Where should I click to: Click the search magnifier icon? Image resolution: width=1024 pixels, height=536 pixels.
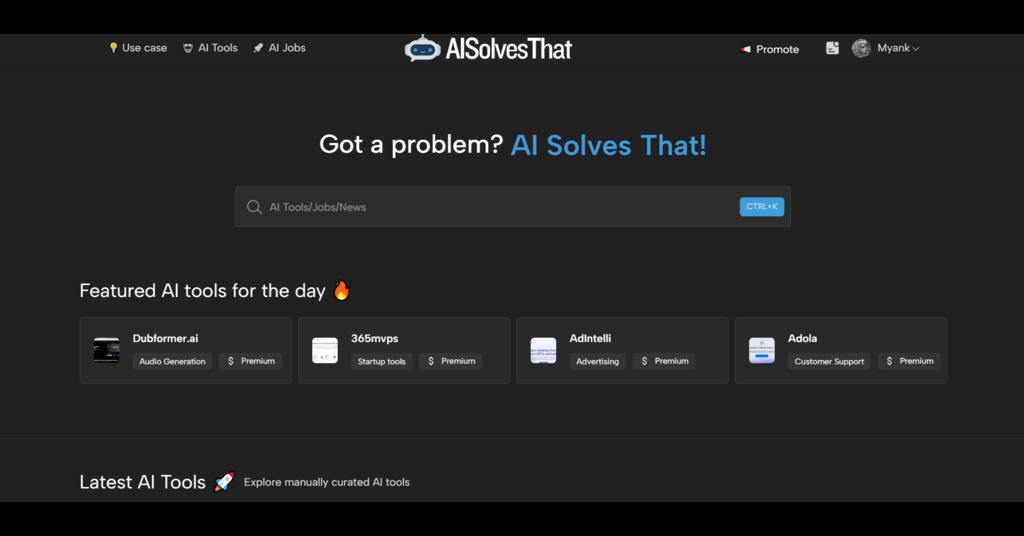[x=254, y=207]
